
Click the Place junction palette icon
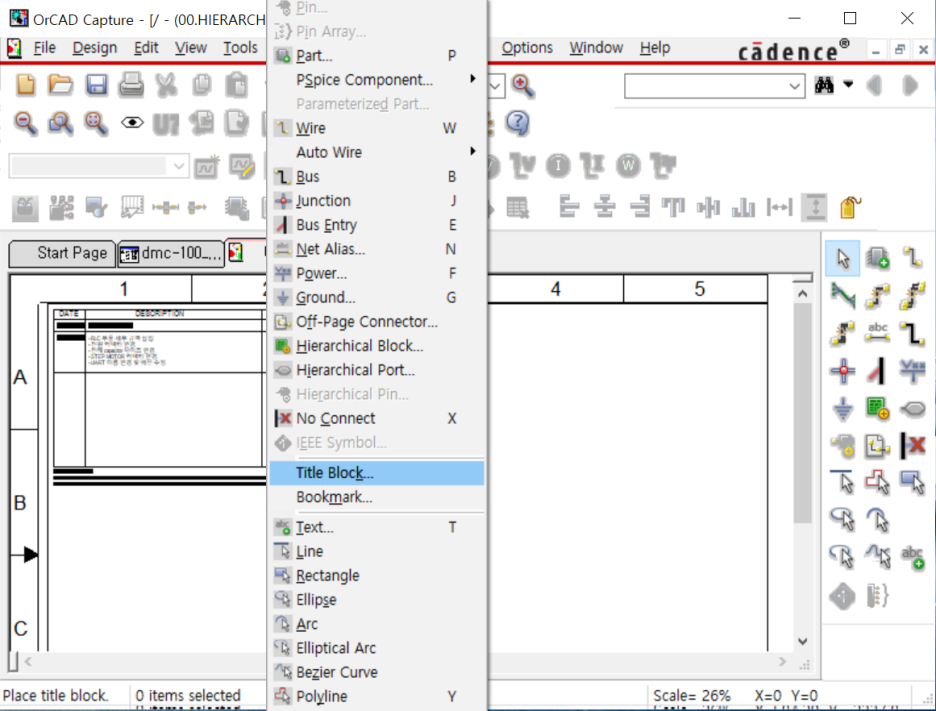click(842, 371)
